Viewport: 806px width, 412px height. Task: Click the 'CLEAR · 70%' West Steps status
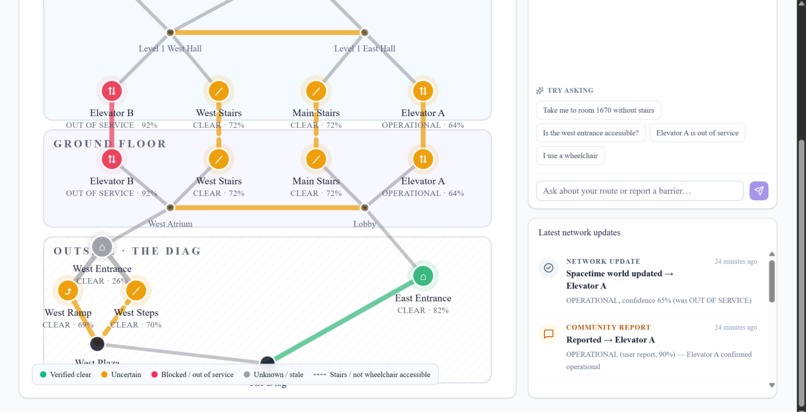tap(136, 325)
